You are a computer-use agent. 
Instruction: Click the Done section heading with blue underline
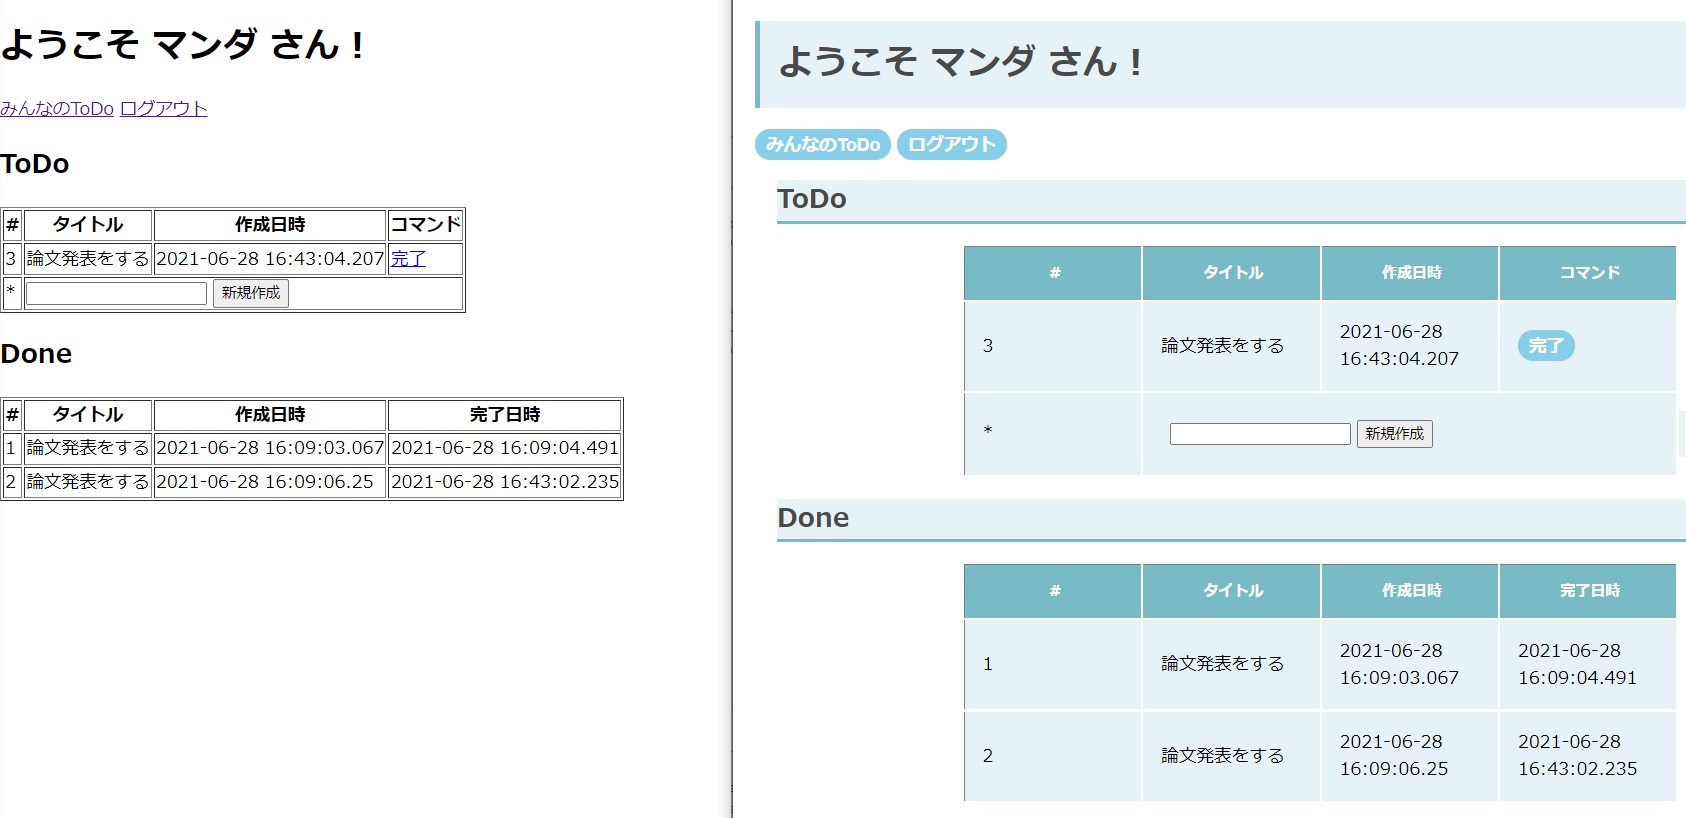pyautogui.click(x=1230, y=518)
